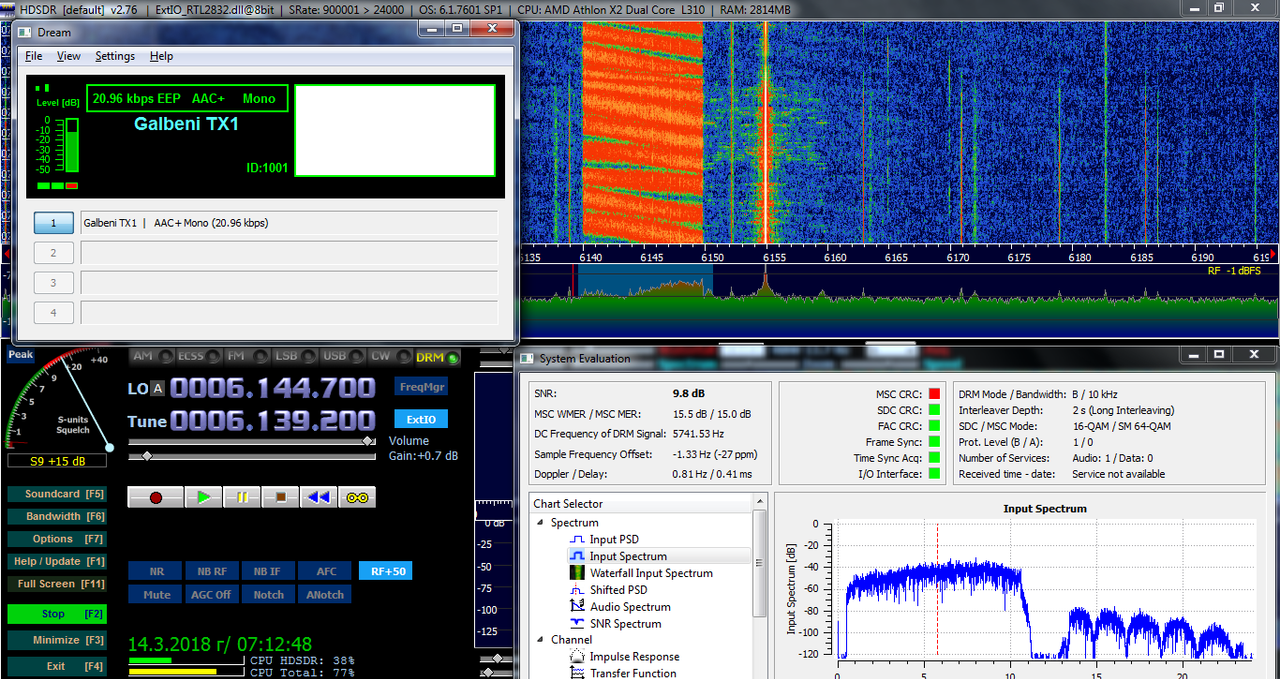
Task: Select service 1 button in Dream
Action: pyautogui.click(x=54, y=223)
